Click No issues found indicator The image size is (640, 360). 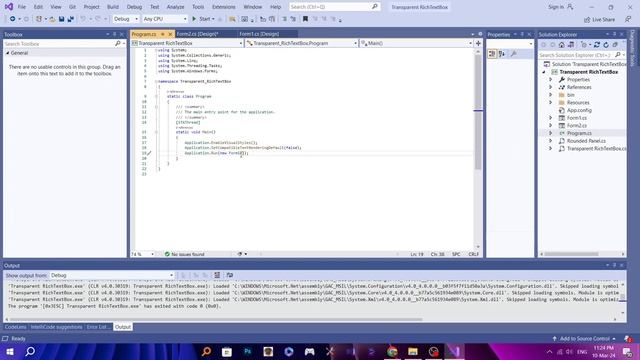pyautogui.click(x=184, y=254)
